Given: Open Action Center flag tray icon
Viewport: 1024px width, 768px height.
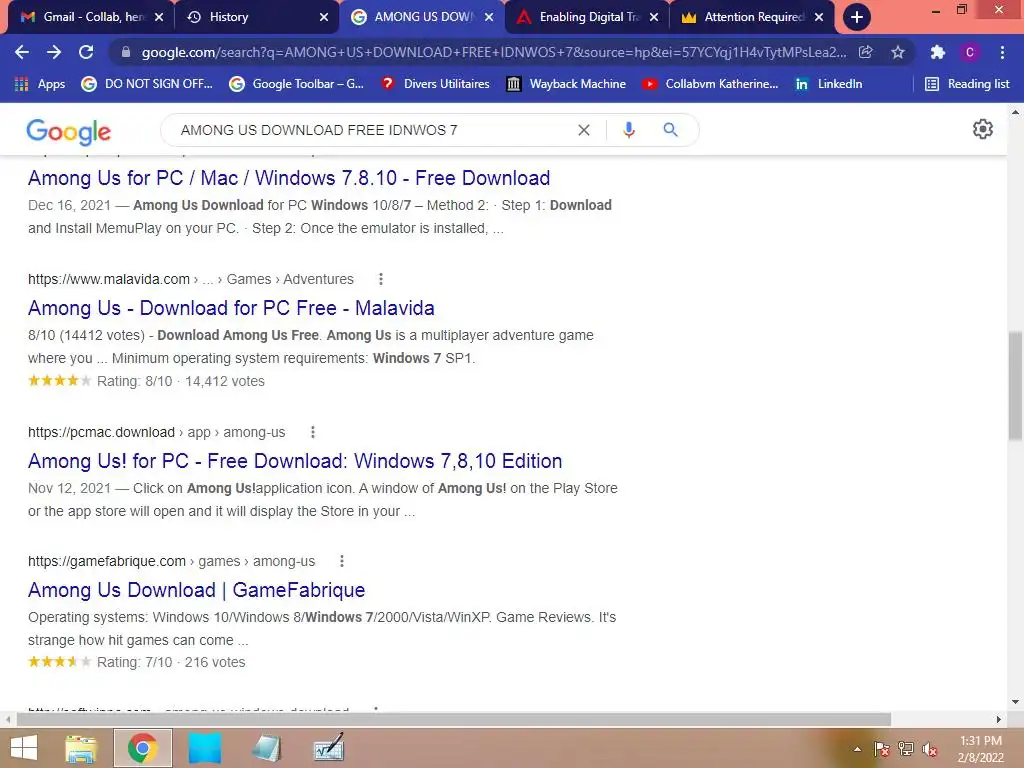Looking at the screenshot, I should (x=881, y=749).
